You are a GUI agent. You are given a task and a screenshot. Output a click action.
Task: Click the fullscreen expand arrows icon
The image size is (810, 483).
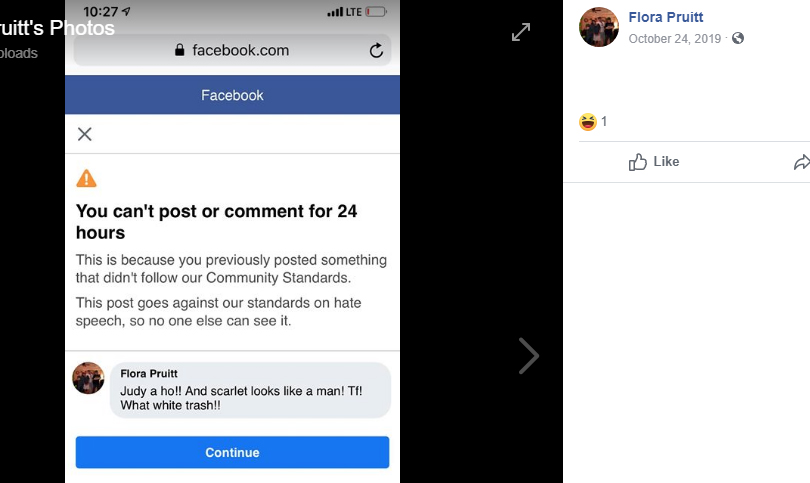(x=521, y=32)
